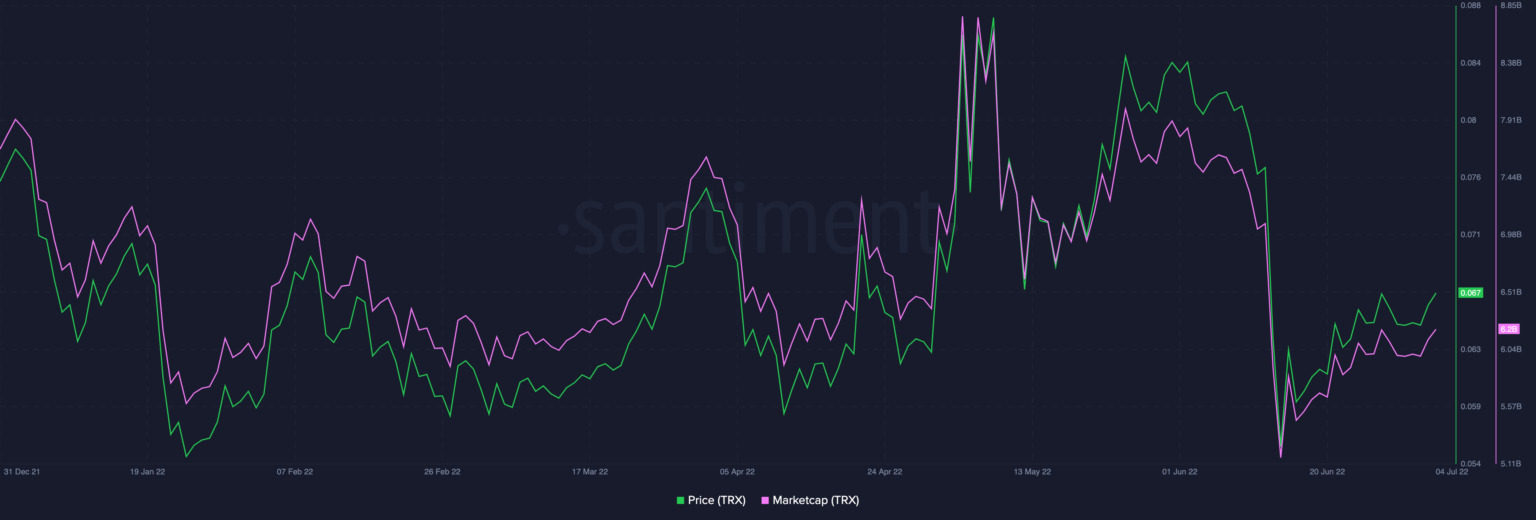
Task: Click the 6.04B marketcap axis value
Action: click(x=1511, y=349)
